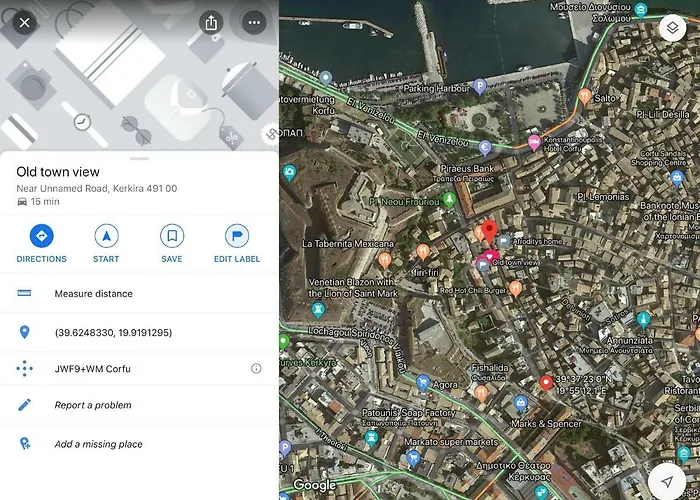Tap the my-location arrow button
Viewport: 700px width, 500px height.
click(667, 481)
